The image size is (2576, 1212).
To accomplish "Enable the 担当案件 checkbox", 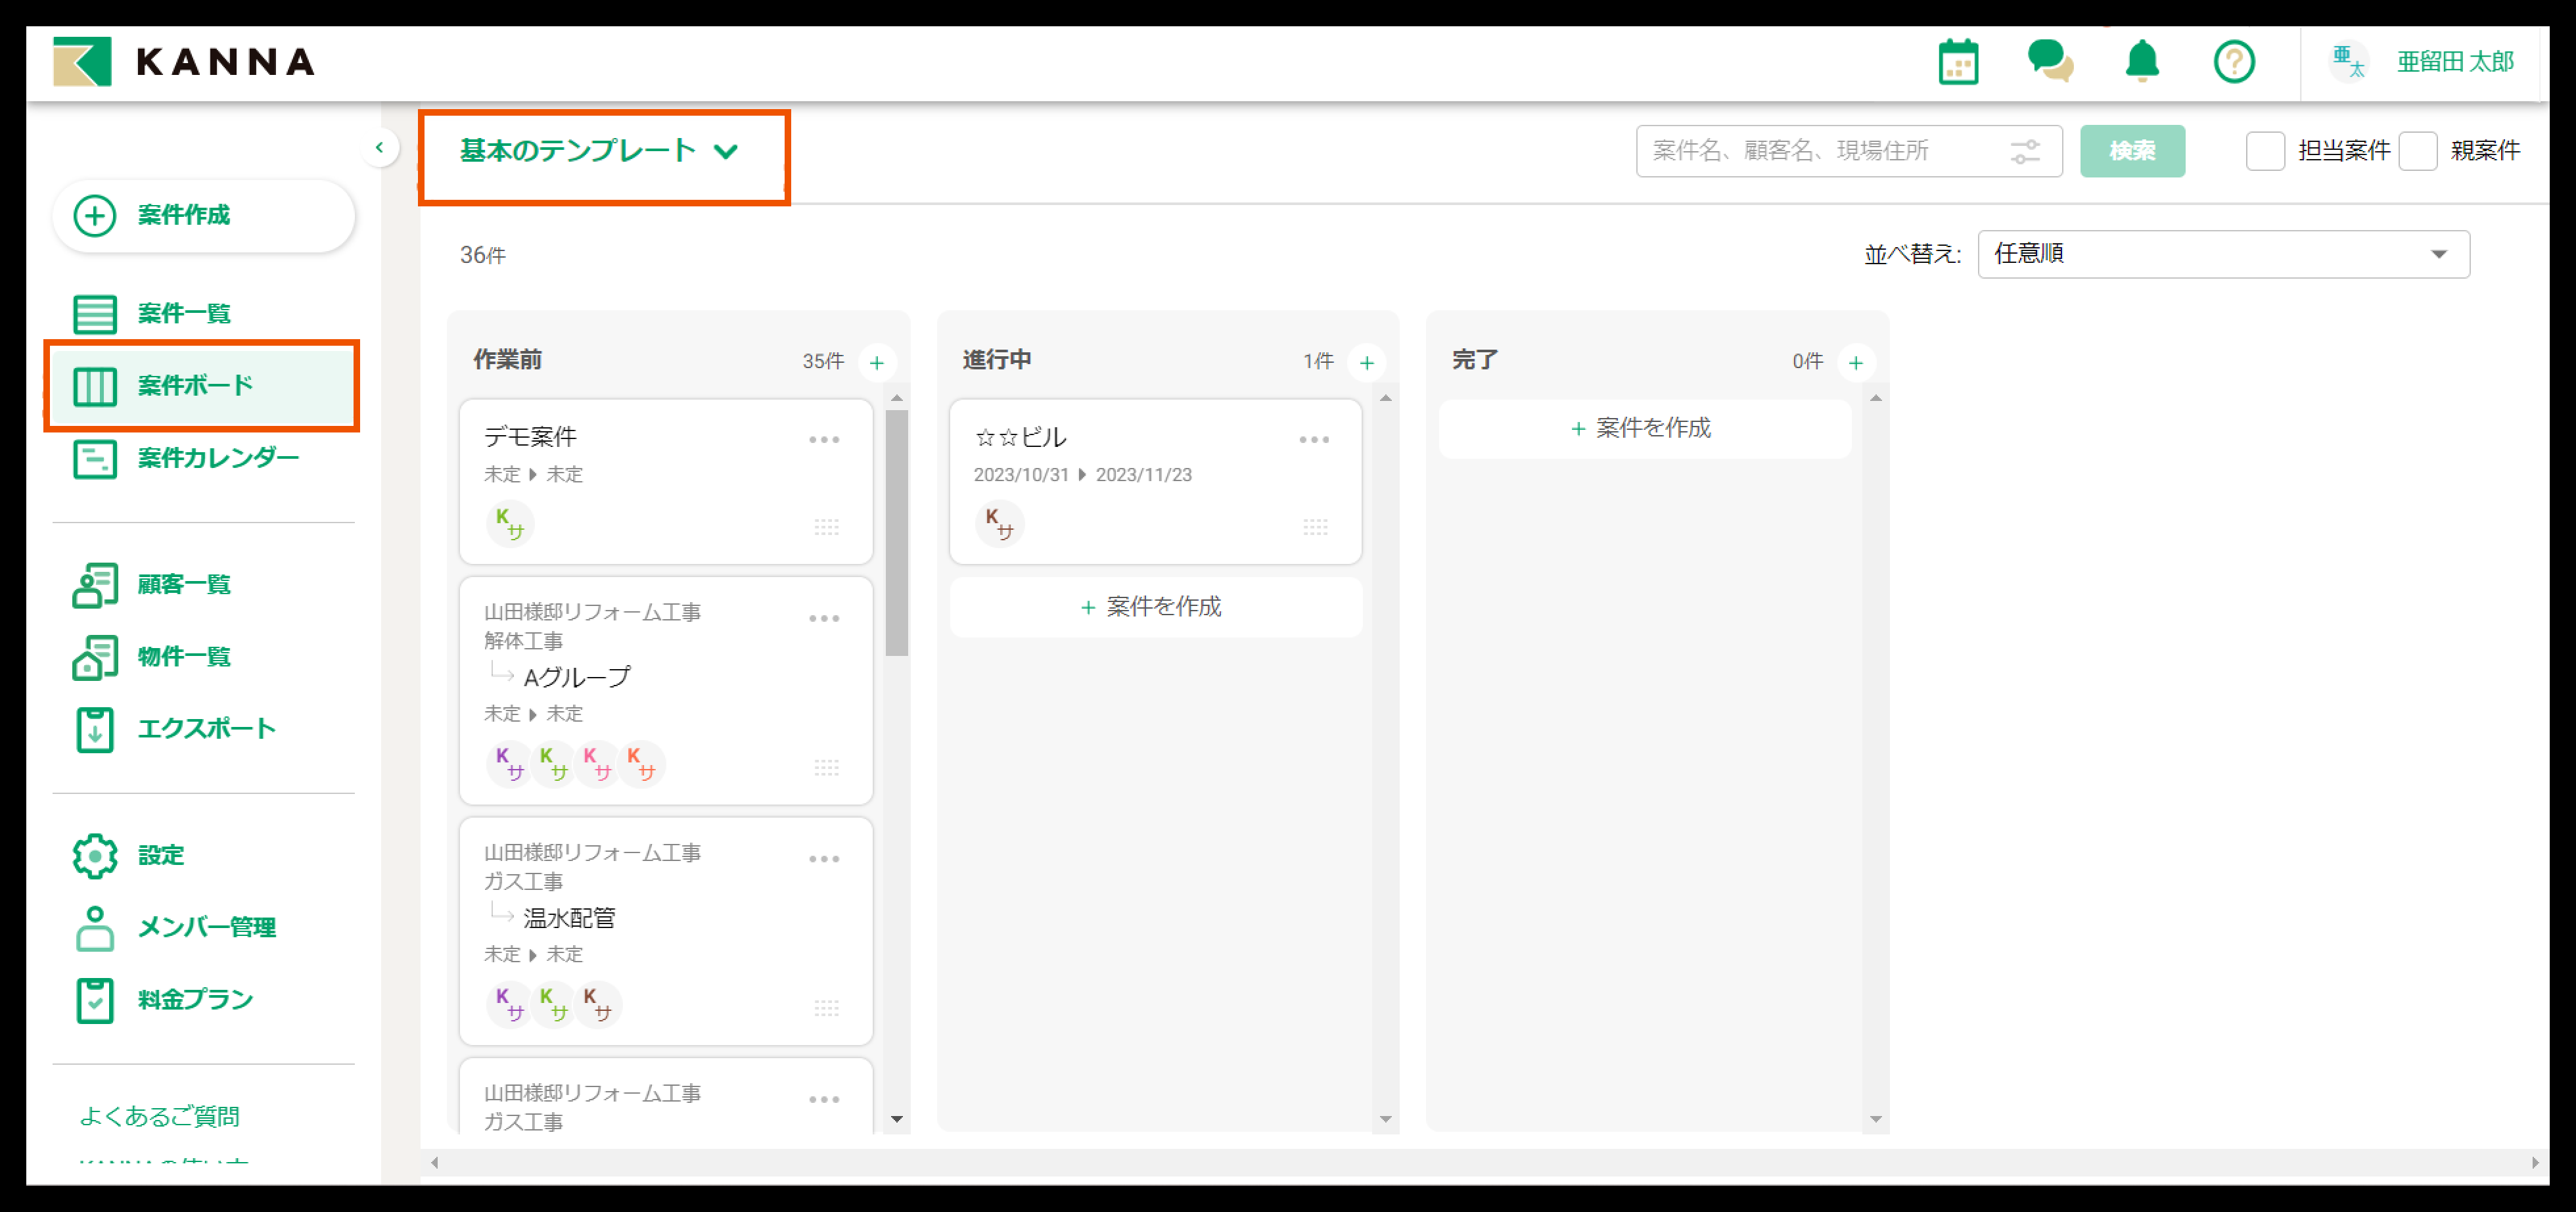I will point(2265,151).
